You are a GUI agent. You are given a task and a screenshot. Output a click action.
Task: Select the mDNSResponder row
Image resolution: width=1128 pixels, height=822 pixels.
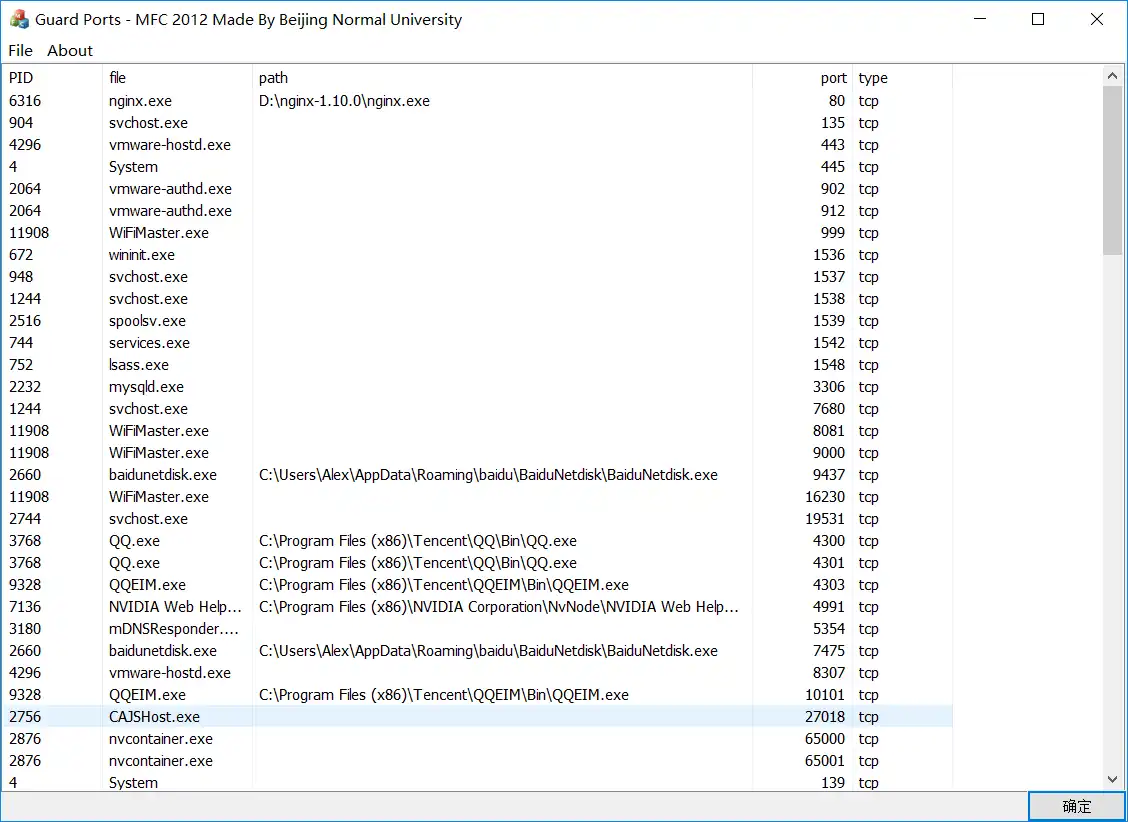point(478,629)
